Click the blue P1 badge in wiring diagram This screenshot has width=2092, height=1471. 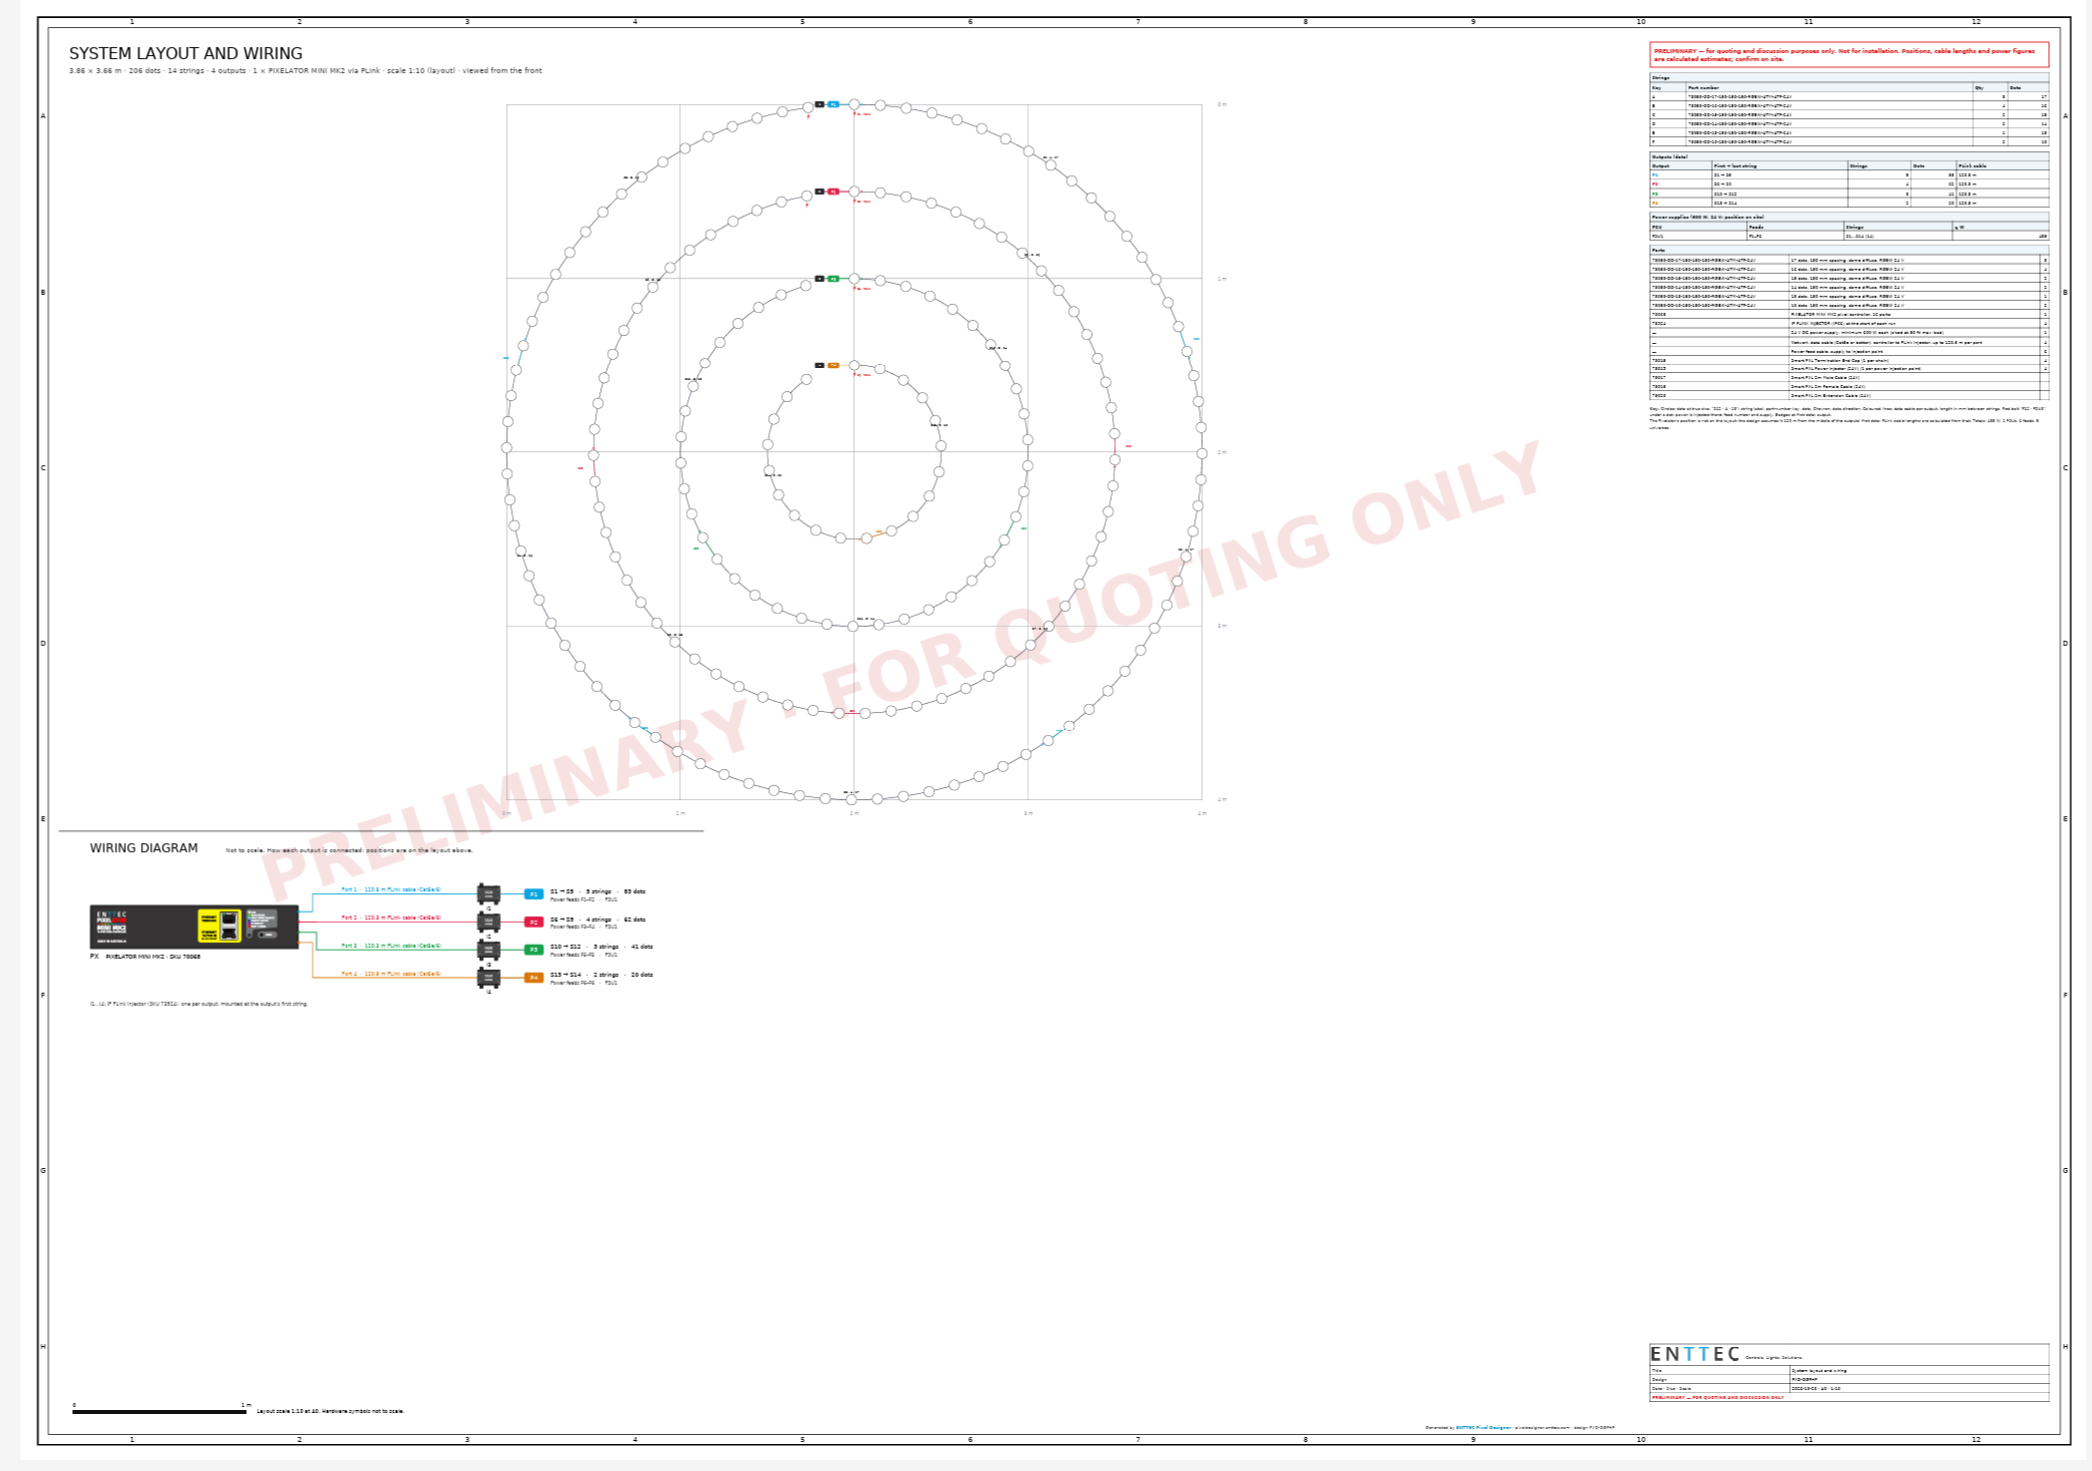click(534, 894)
